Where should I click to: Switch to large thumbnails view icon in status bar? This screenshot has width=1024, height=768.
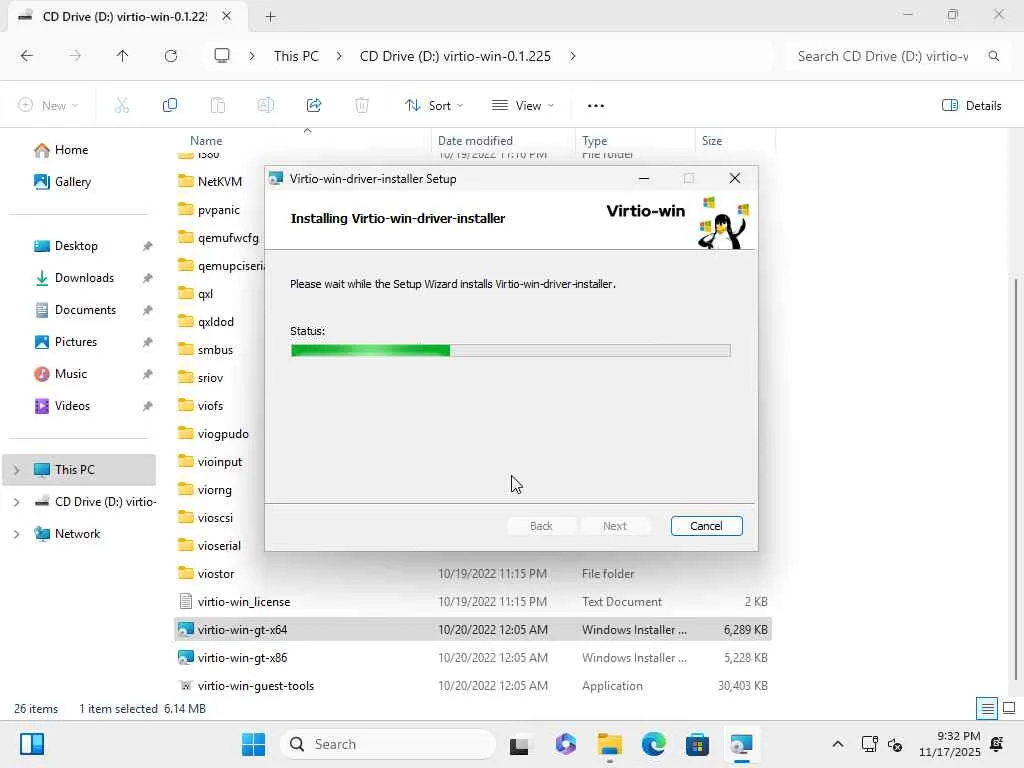pyautogui.click(x=1009, y=709)
